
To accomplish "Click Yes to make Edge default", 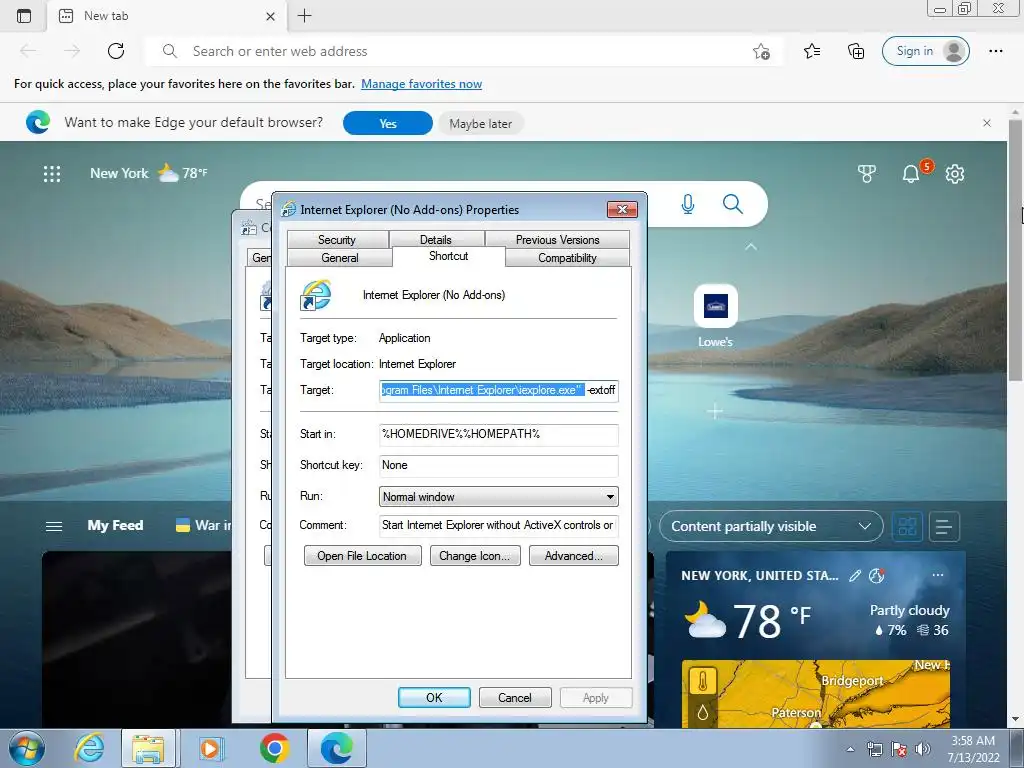I will click(x=388, y=123).
